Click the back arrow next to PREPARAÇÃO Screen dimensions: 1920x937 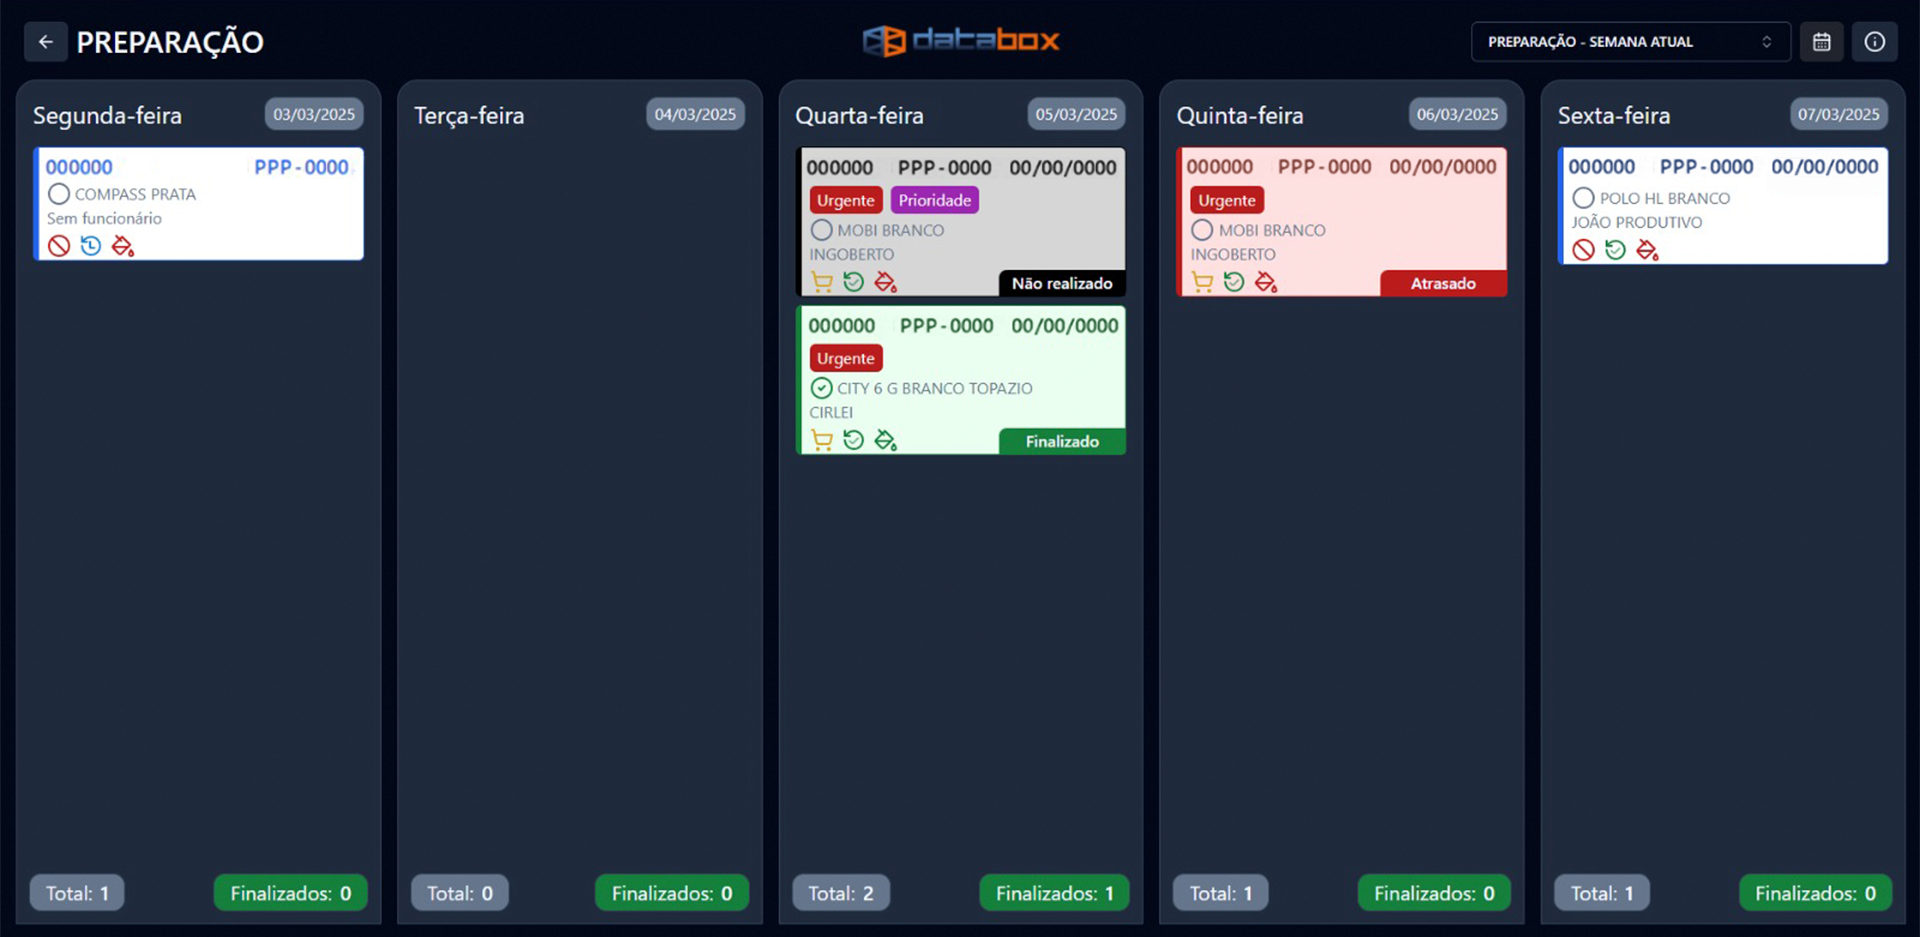click(45, 42)
